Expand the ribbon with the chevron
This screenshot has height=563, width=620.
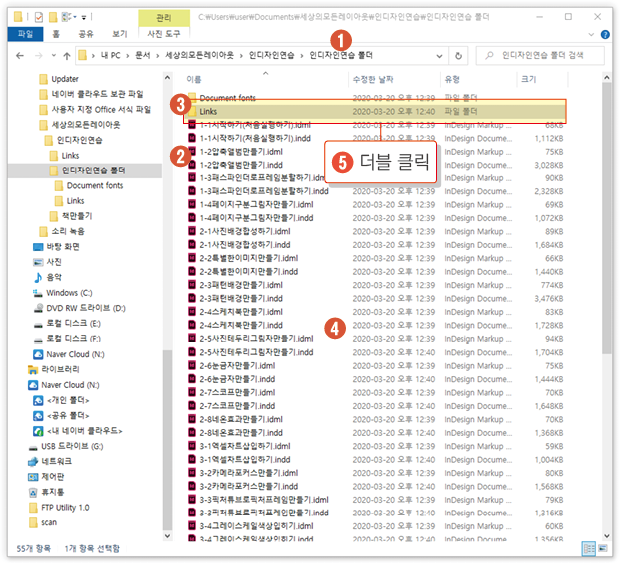(591, 34)
